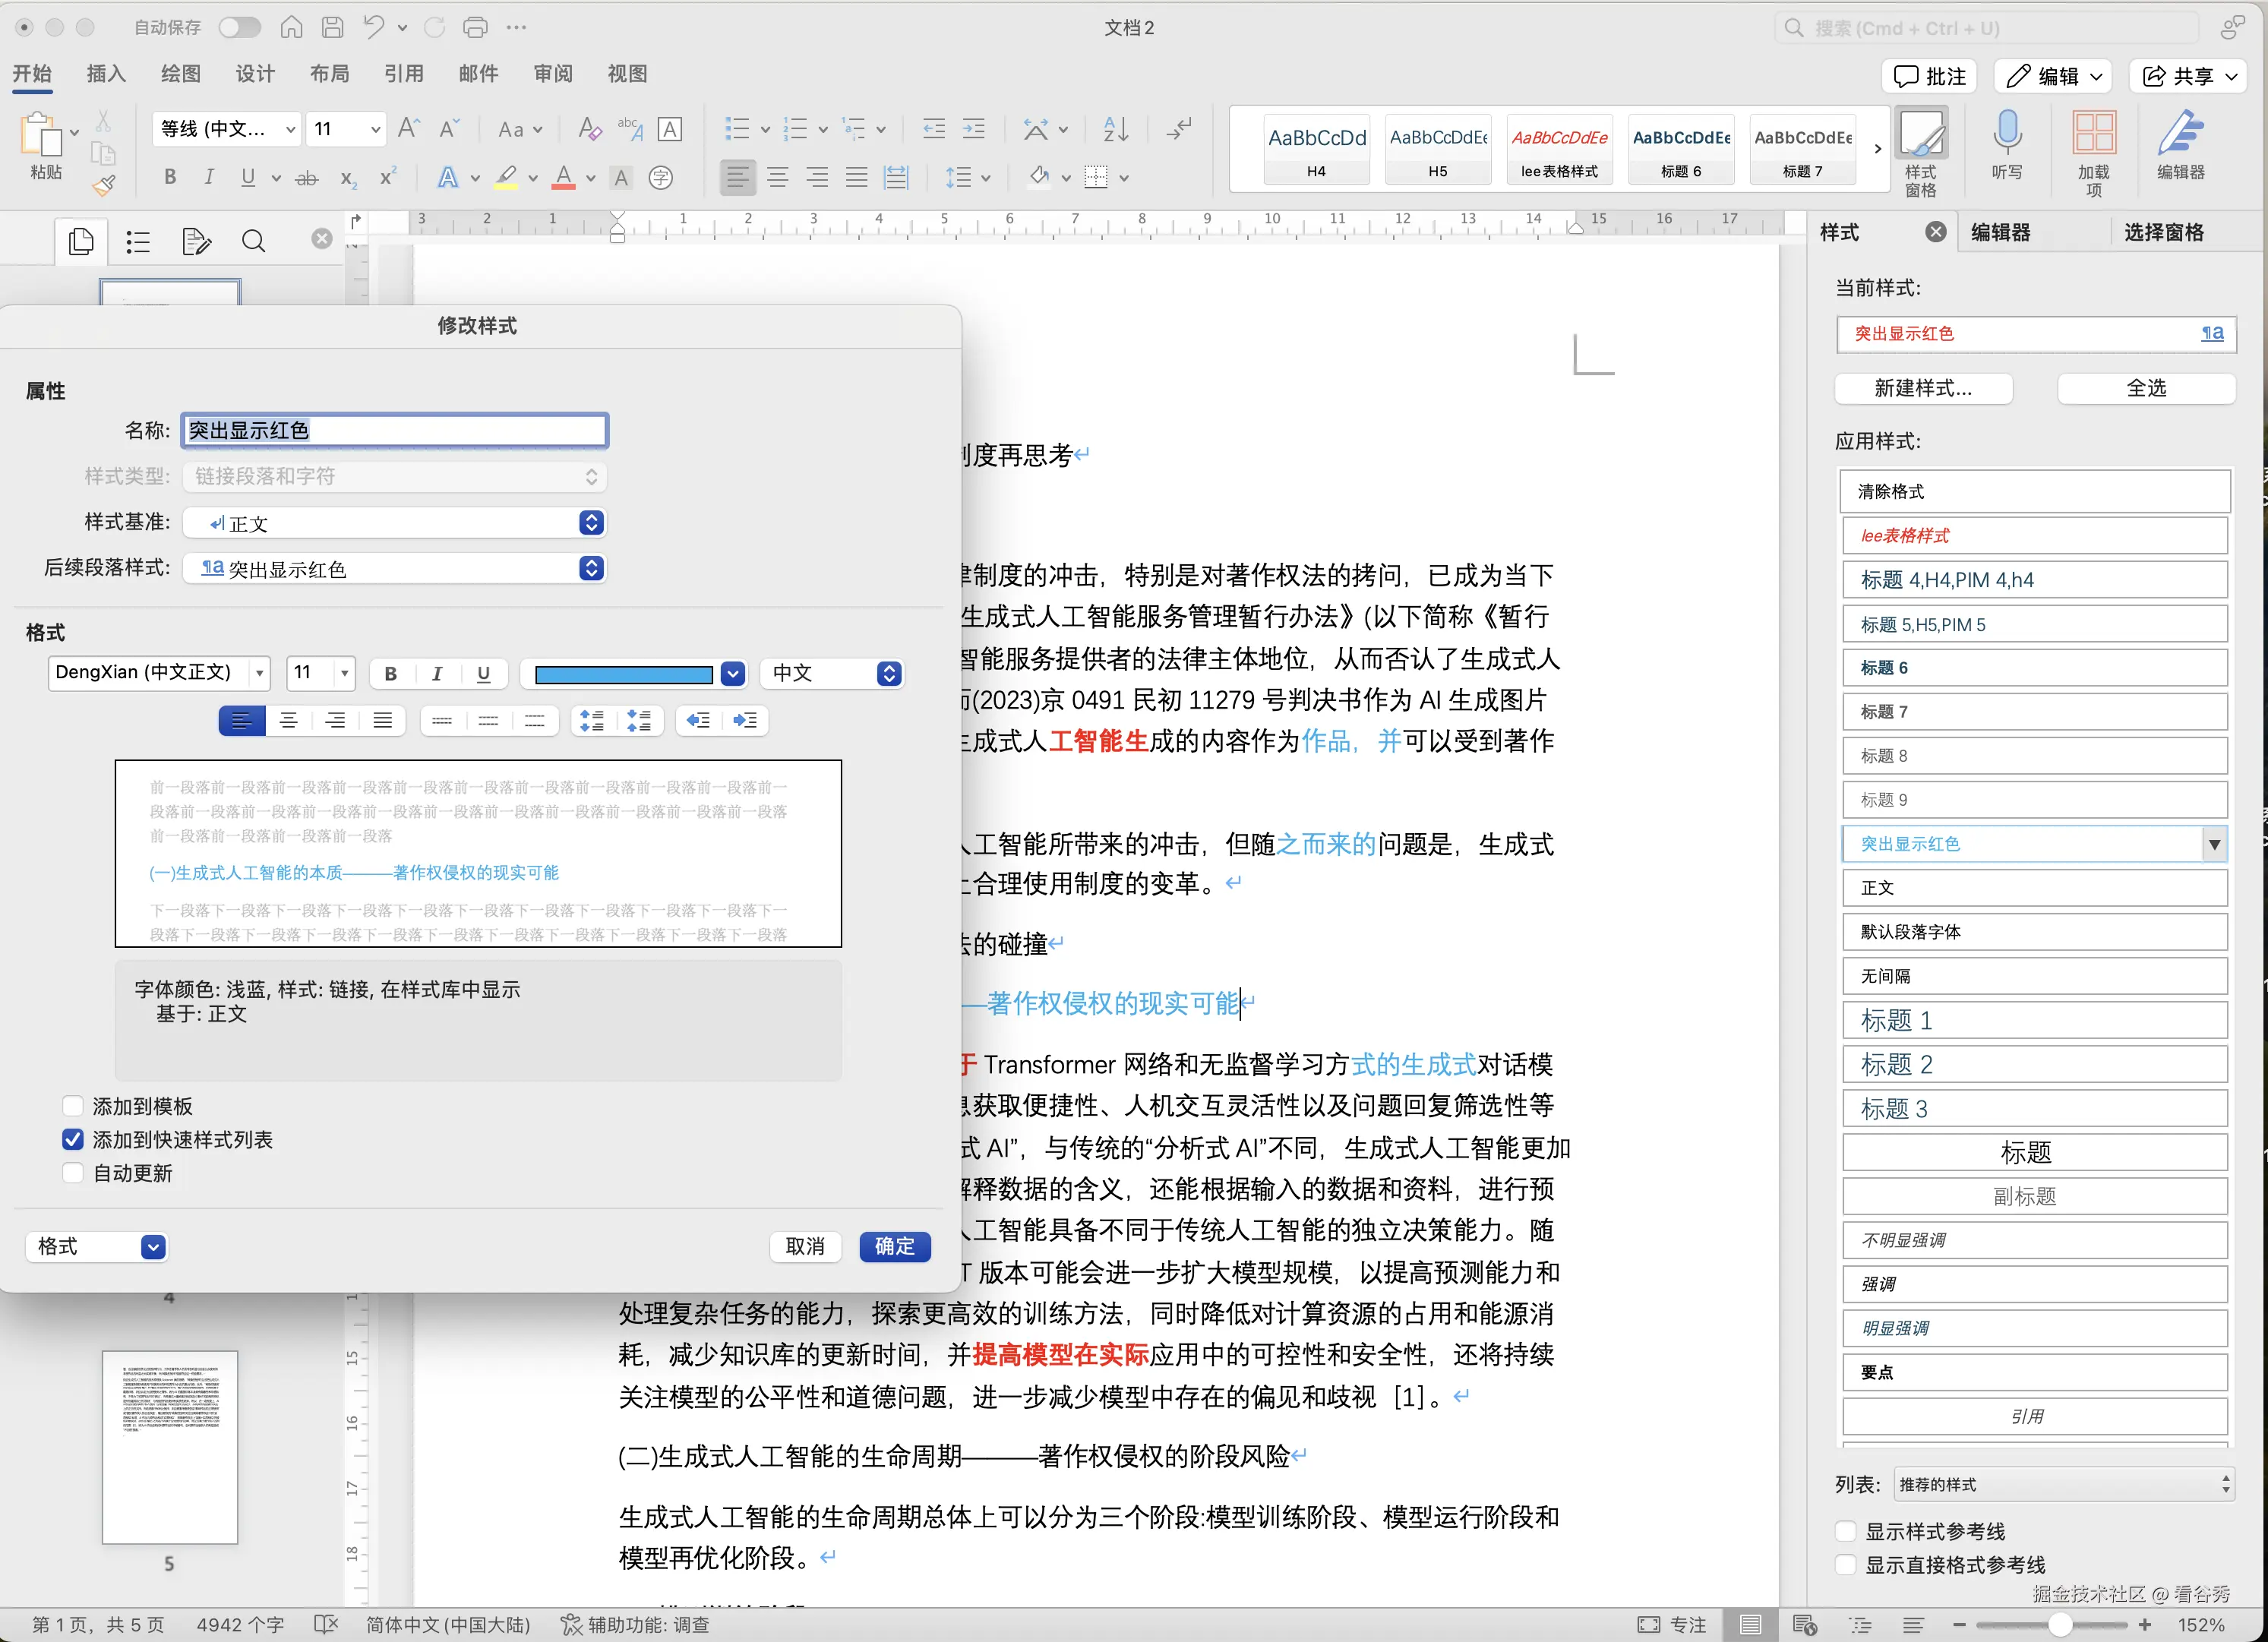This screenshot has height=1642, width=2268.
Task: Open the 引用 ribbon tab
Action: coord(403,74)
